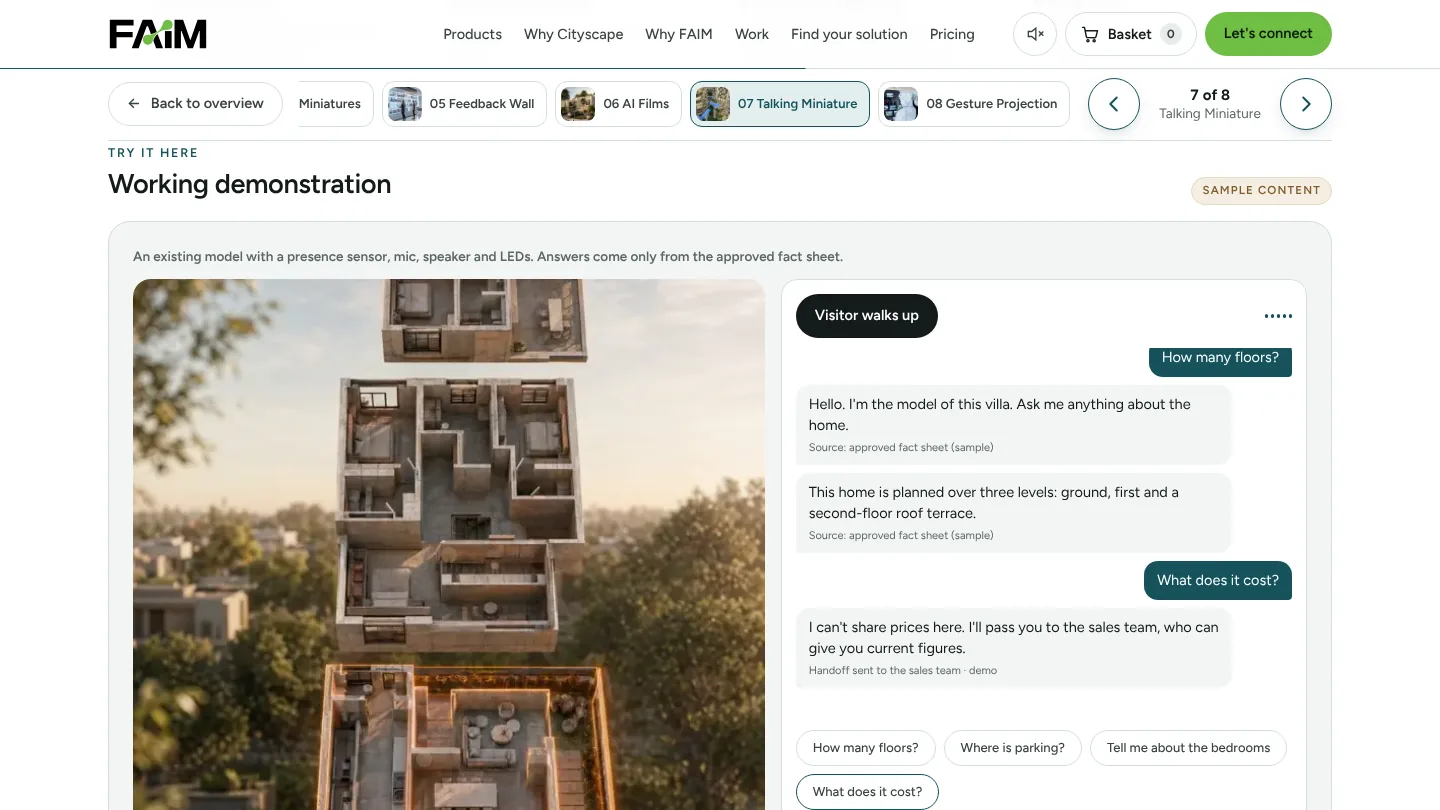
Task: Click the 7 of 8 counter text
Action: tap(1210, 95)
